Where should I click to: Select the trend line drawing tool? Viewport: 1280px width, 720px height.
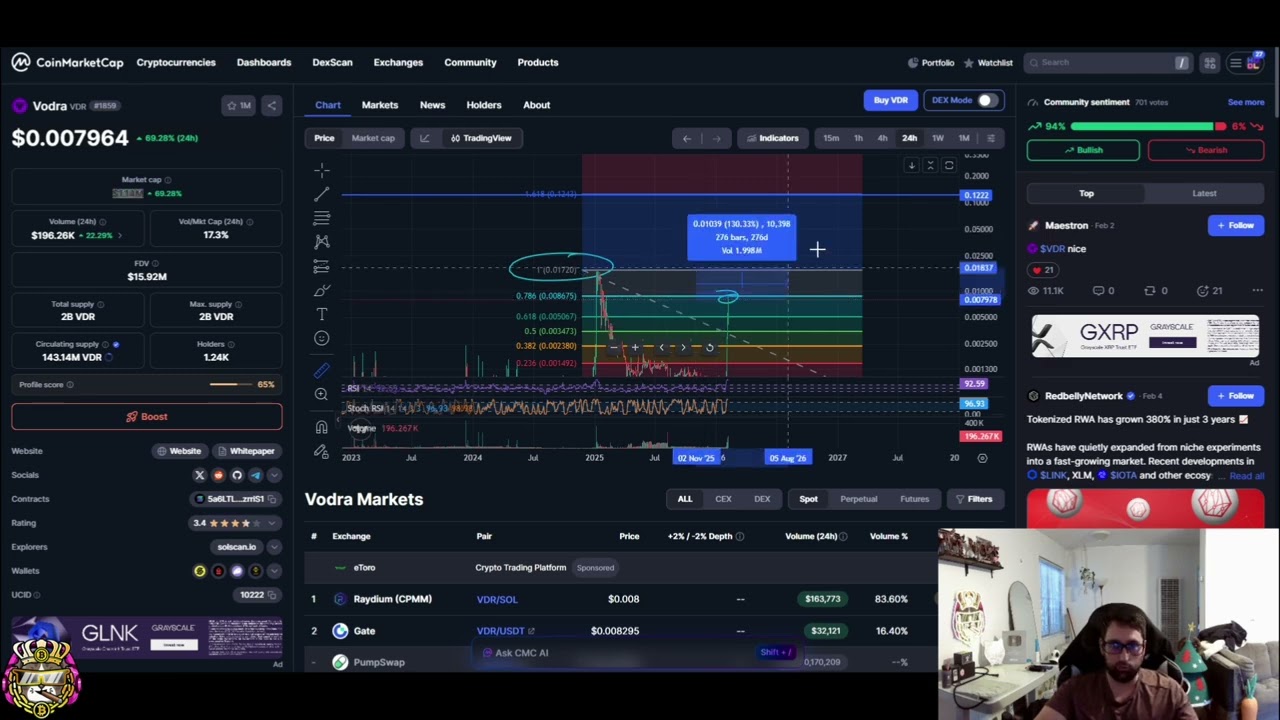click(321, 194)
